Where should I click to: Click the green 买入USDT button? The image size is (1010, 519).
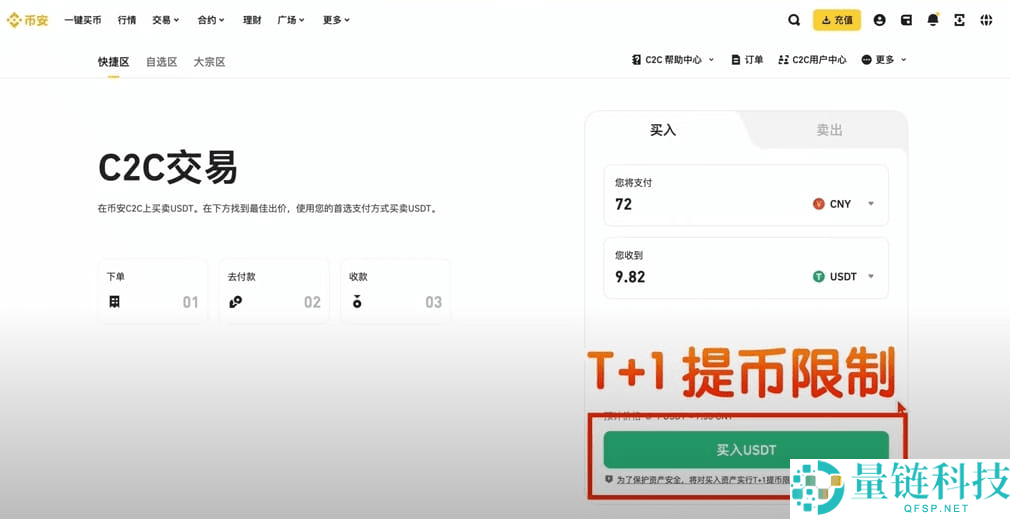click(x=746, y=450)
